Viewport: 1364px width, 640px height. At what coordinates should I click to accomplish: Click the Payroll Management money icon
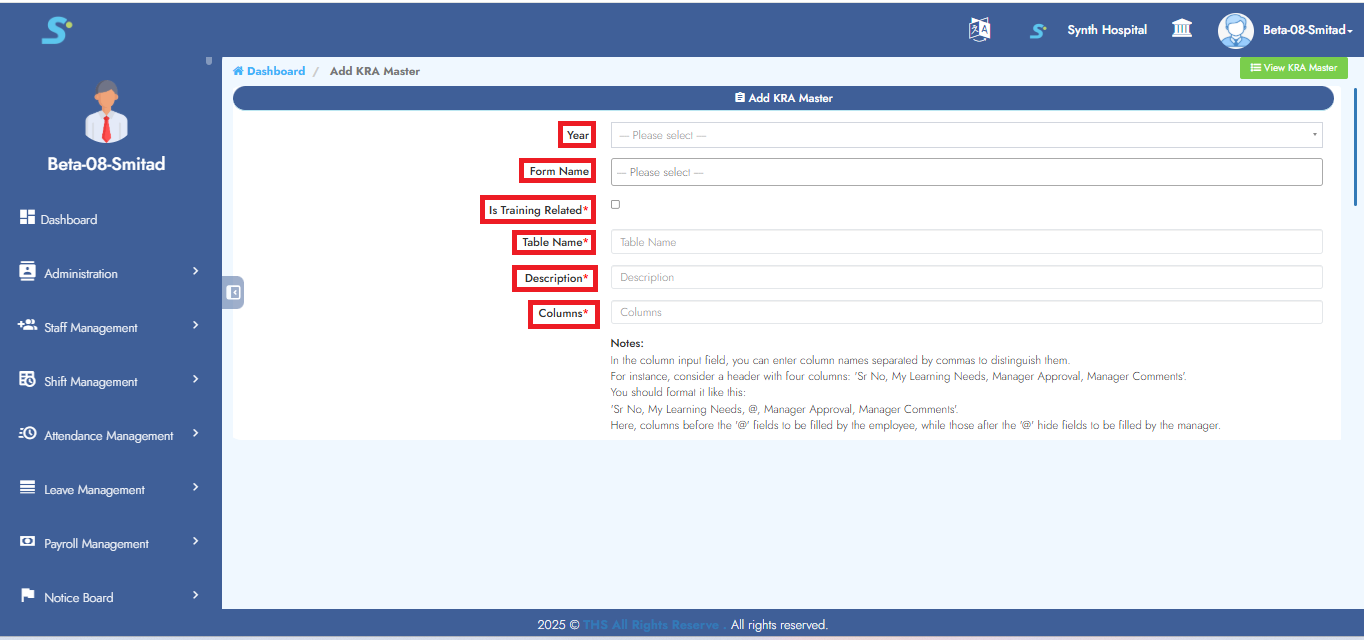[x=28, y=542]
